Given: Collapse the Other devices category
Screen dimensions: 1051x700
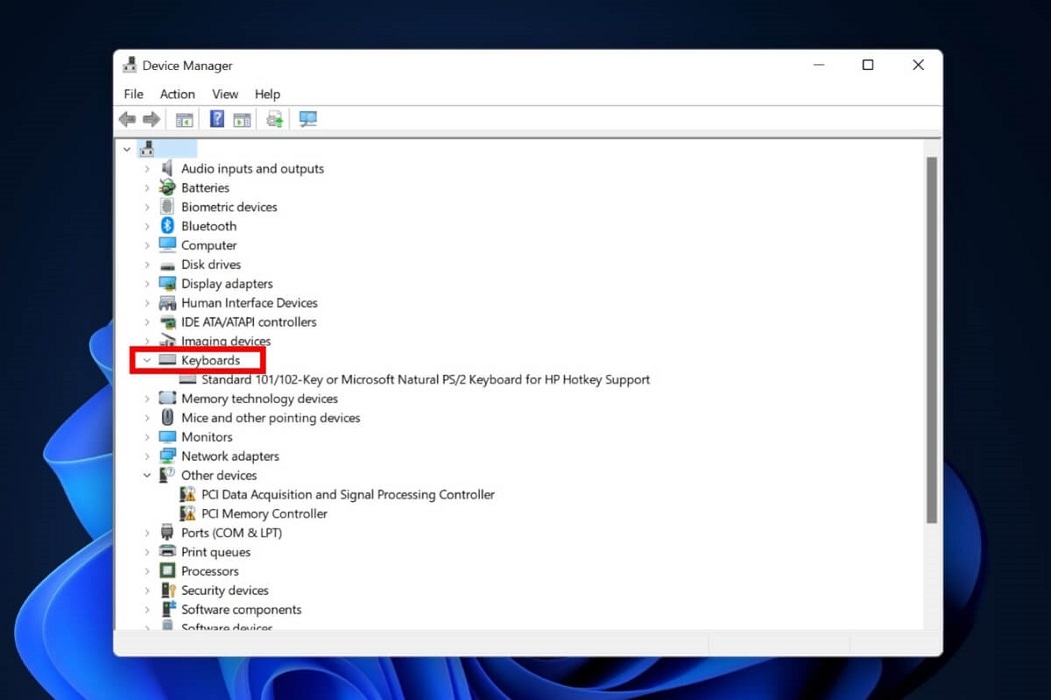Looking at the screenshot, I should click(147, 475).
